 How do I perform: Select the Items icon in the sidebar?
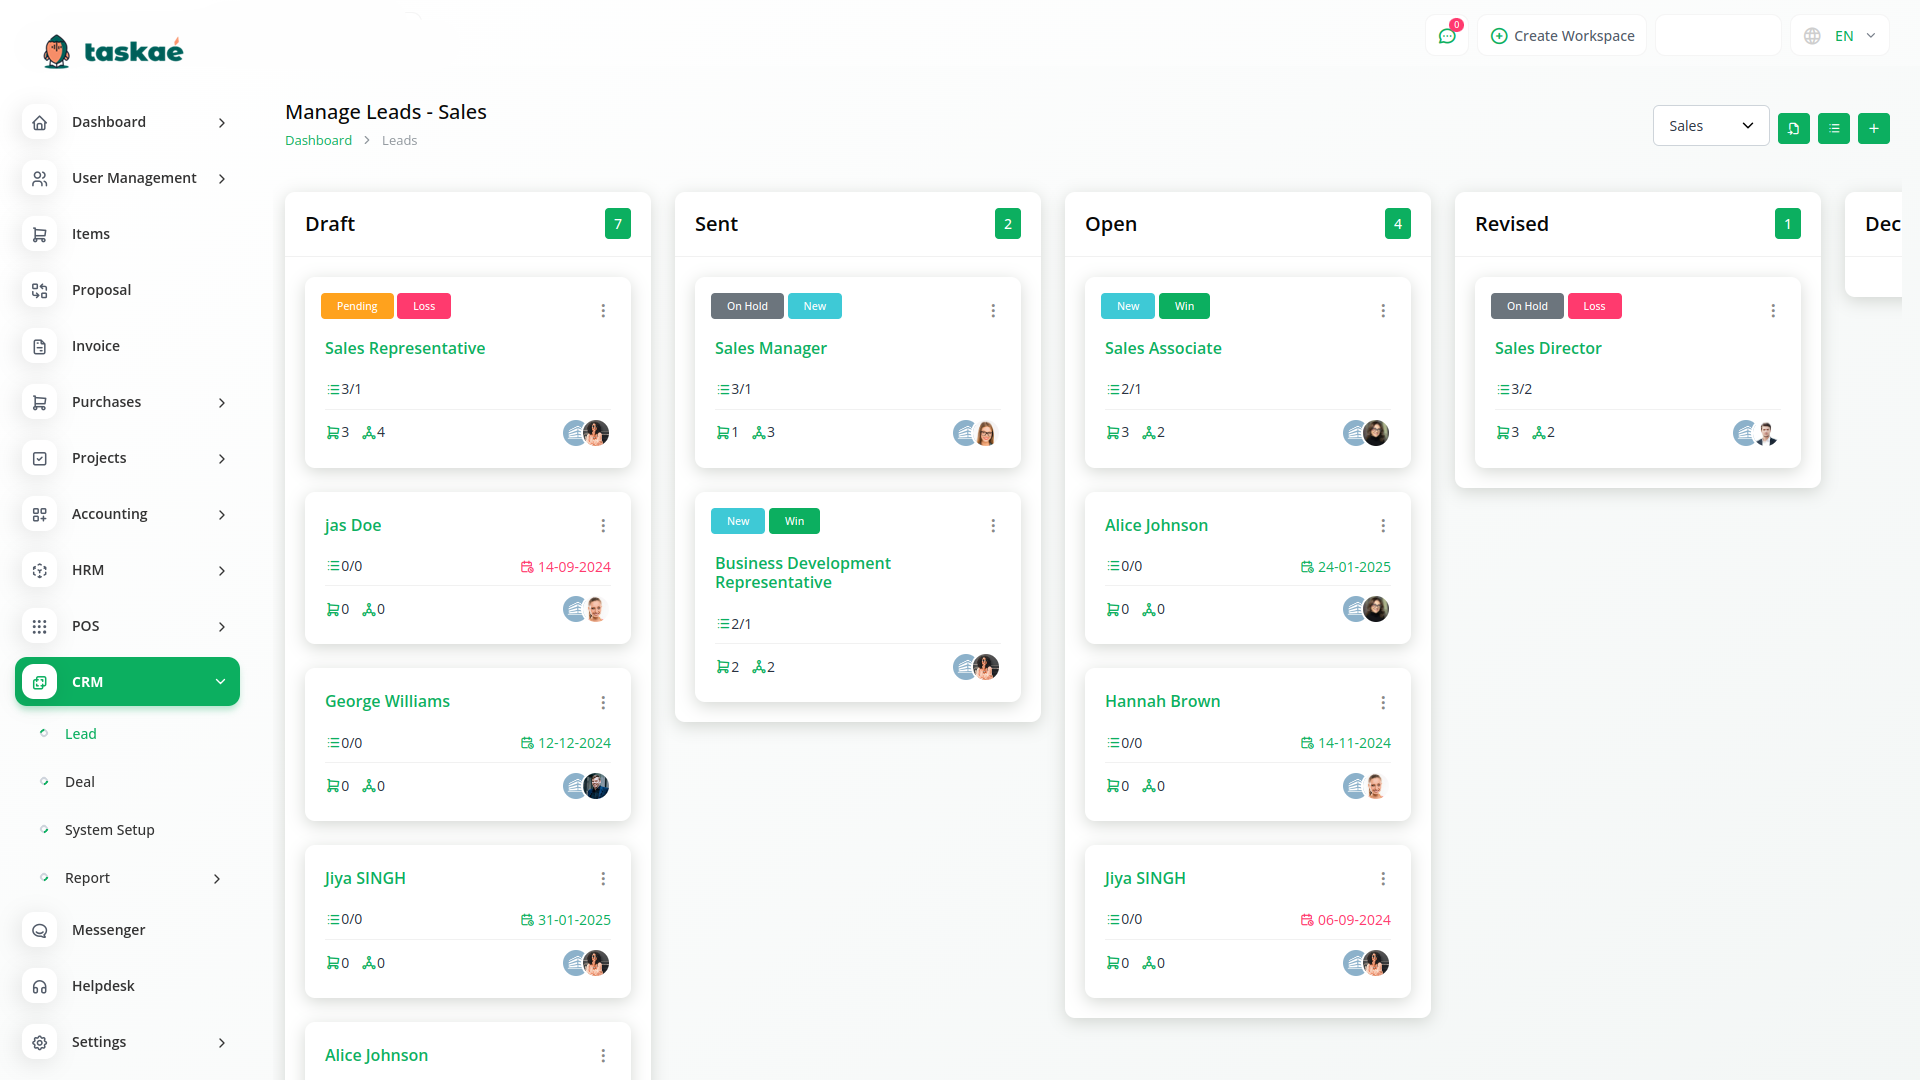(40, 234)
